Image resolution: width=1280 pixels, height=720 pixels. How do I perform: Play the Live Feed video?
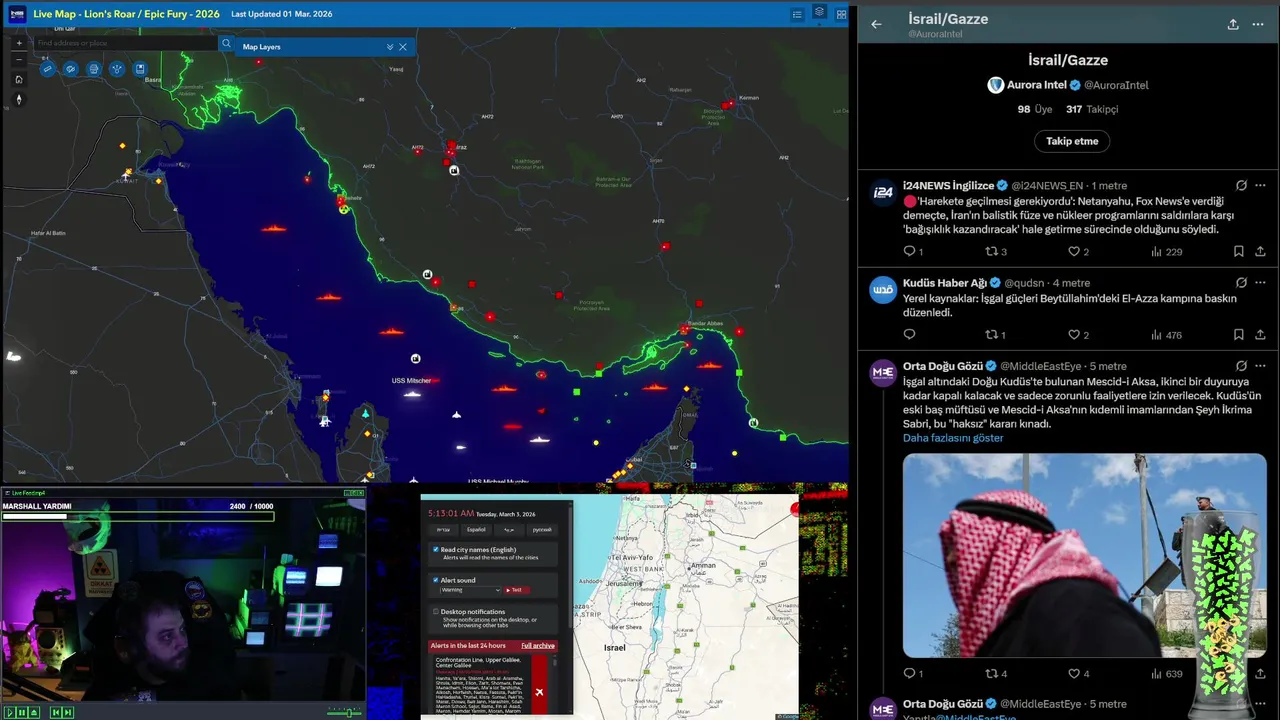[9, 712]
